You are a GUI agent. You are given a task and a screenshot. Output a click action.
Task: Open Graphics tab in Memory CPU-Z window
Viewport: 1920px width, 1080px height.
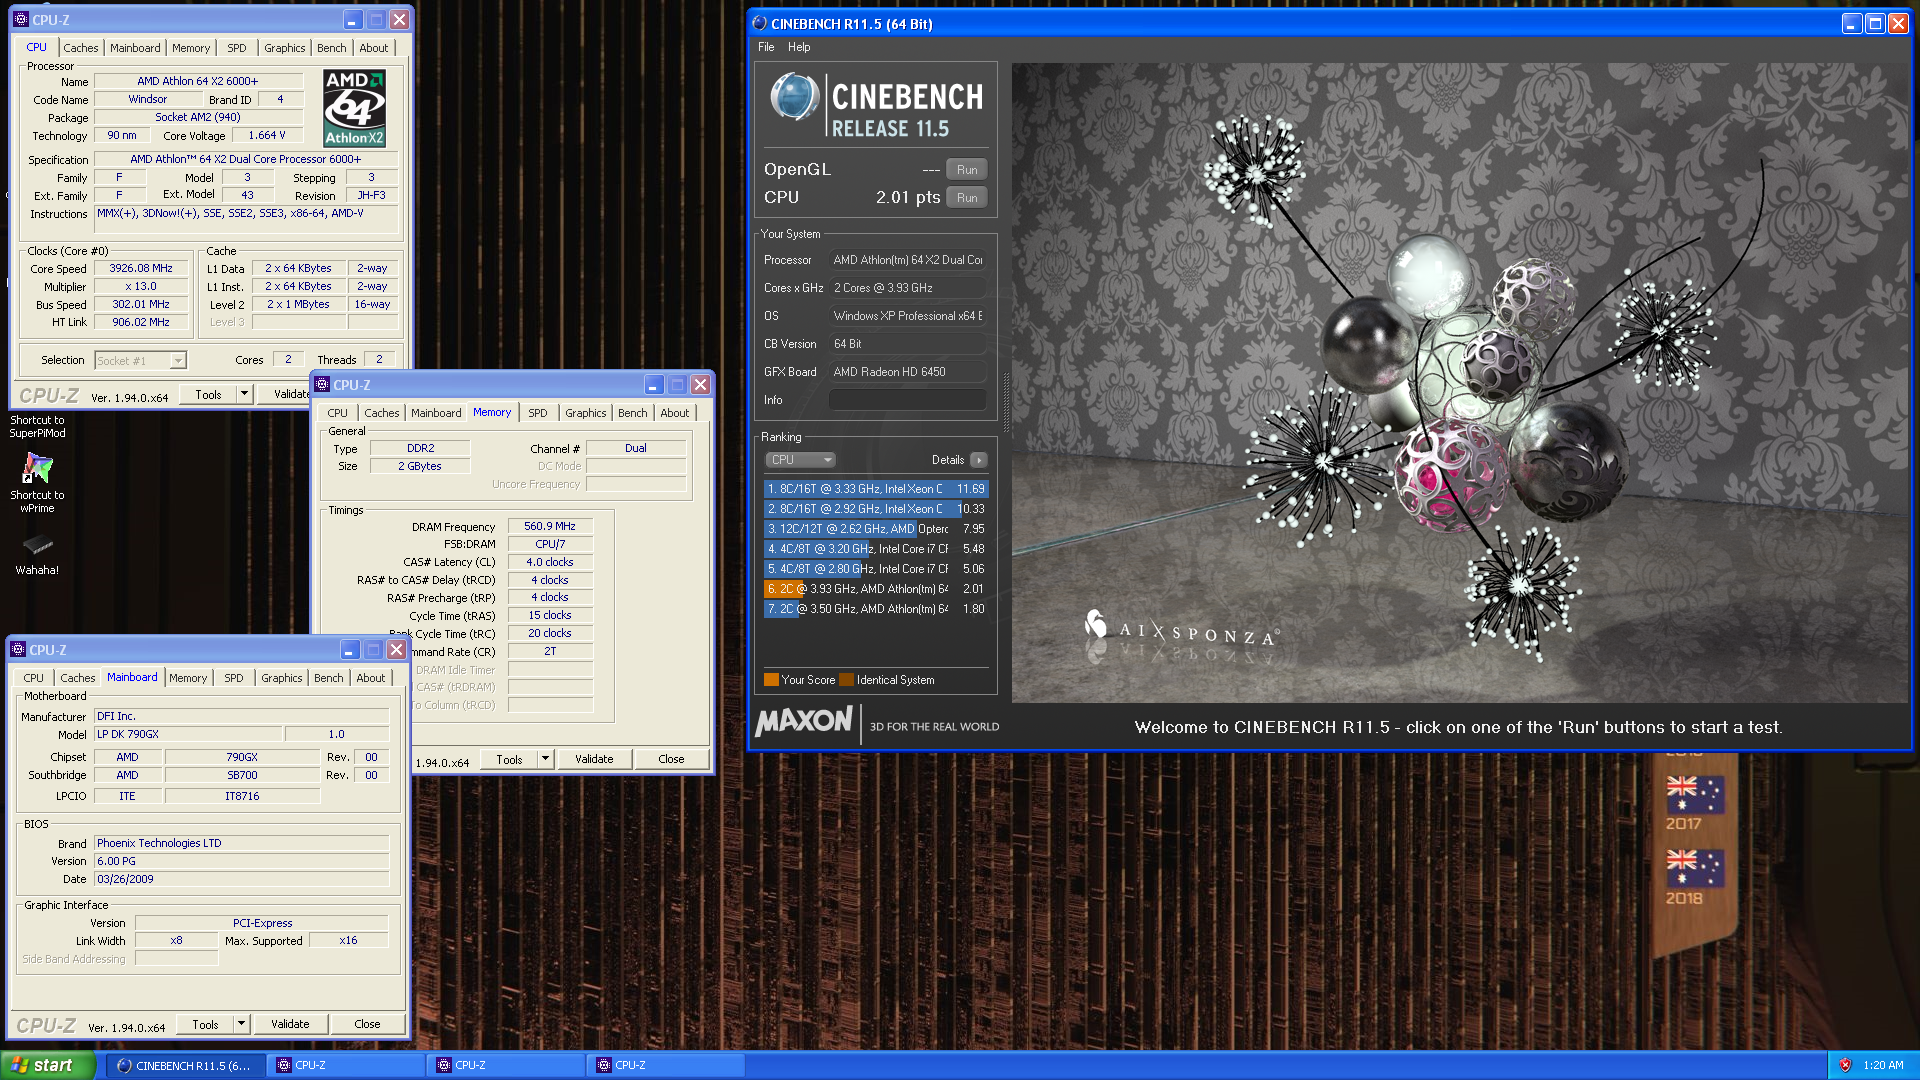[585, 413]
